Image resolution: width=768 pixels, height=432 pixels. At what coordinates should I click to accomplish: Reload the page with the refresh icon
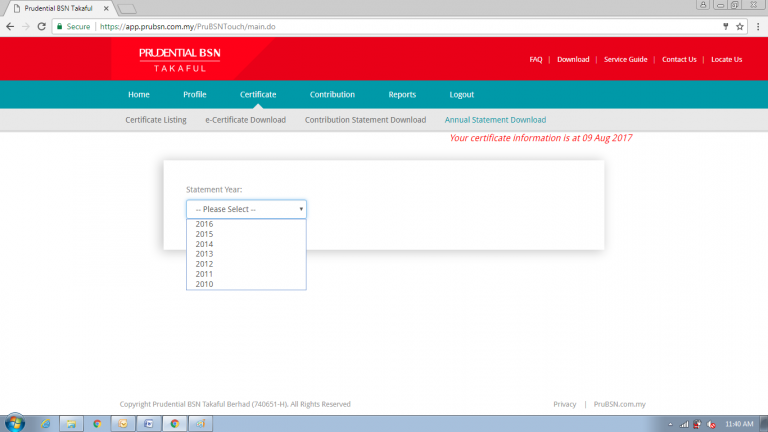(x=42, y=26)
